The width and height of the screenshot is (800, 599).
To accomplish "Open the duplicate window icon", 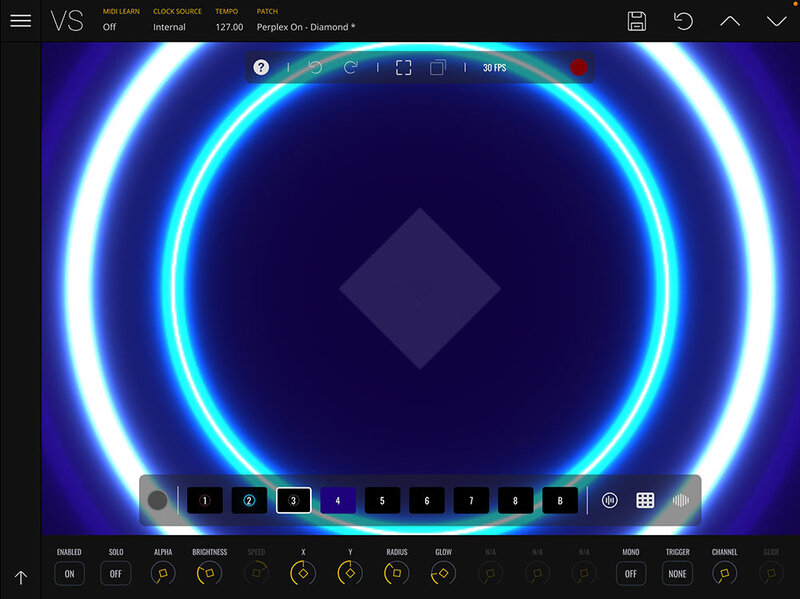I will pos(438,67).
